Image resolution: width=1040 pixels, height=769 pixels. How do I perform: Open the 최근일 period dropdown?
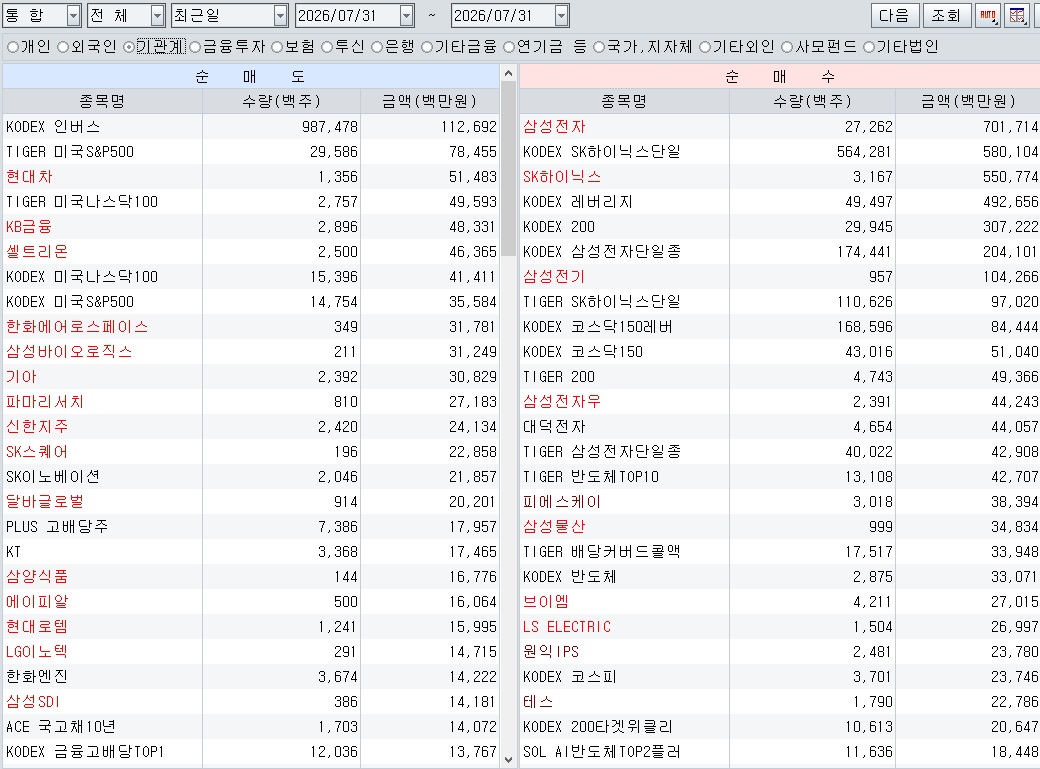coord(281,15)
